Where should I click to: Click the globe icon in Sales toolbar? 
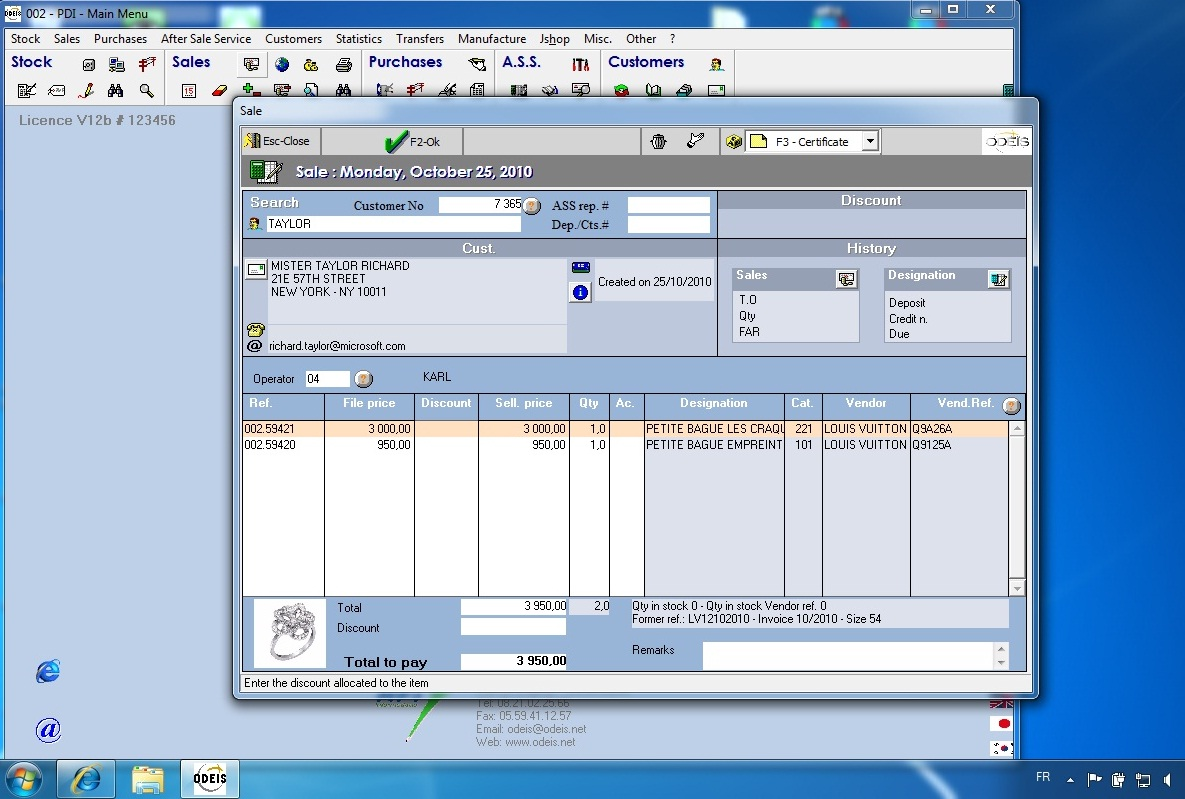(x=282, y=65)
